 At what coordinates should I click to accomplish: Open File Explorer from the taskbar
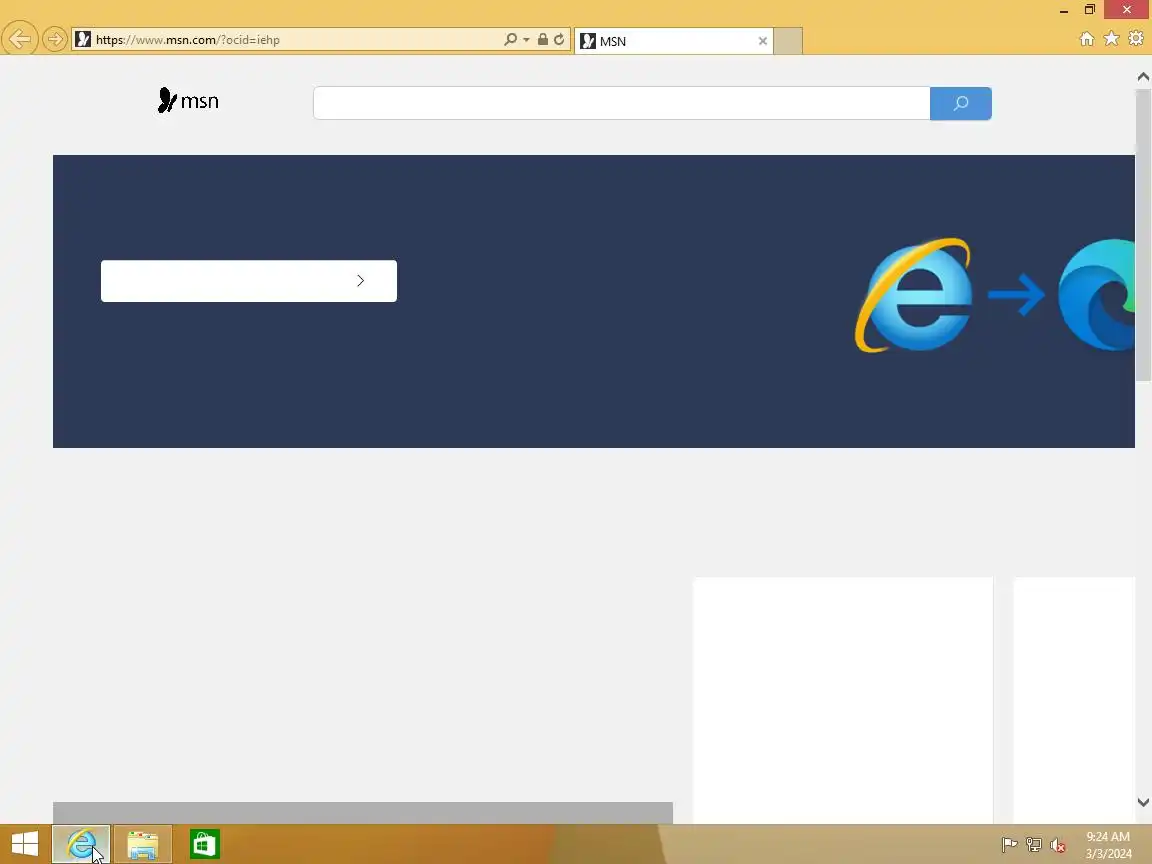point(143,844)
